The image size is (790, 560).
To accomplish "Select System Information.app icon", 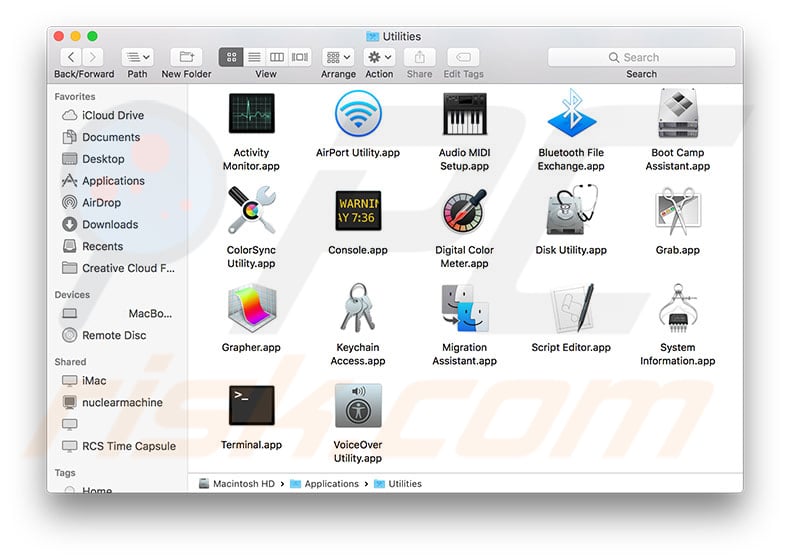I will [678, 308].
